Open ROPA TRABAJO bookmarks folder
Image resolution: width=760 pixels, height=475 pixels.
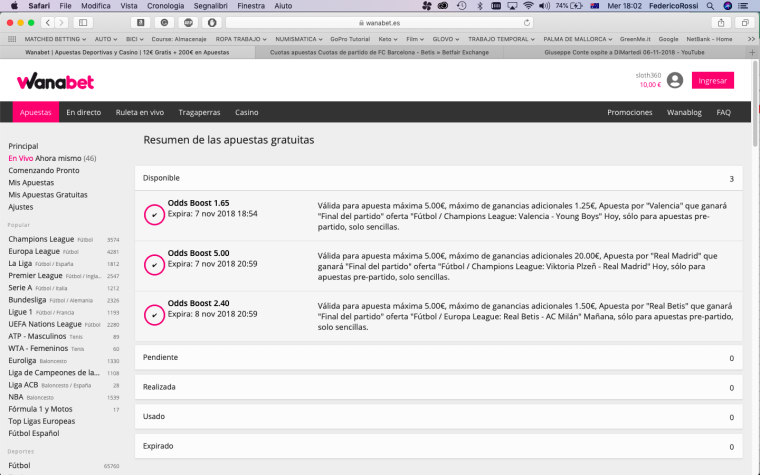(x=241, y=39)
